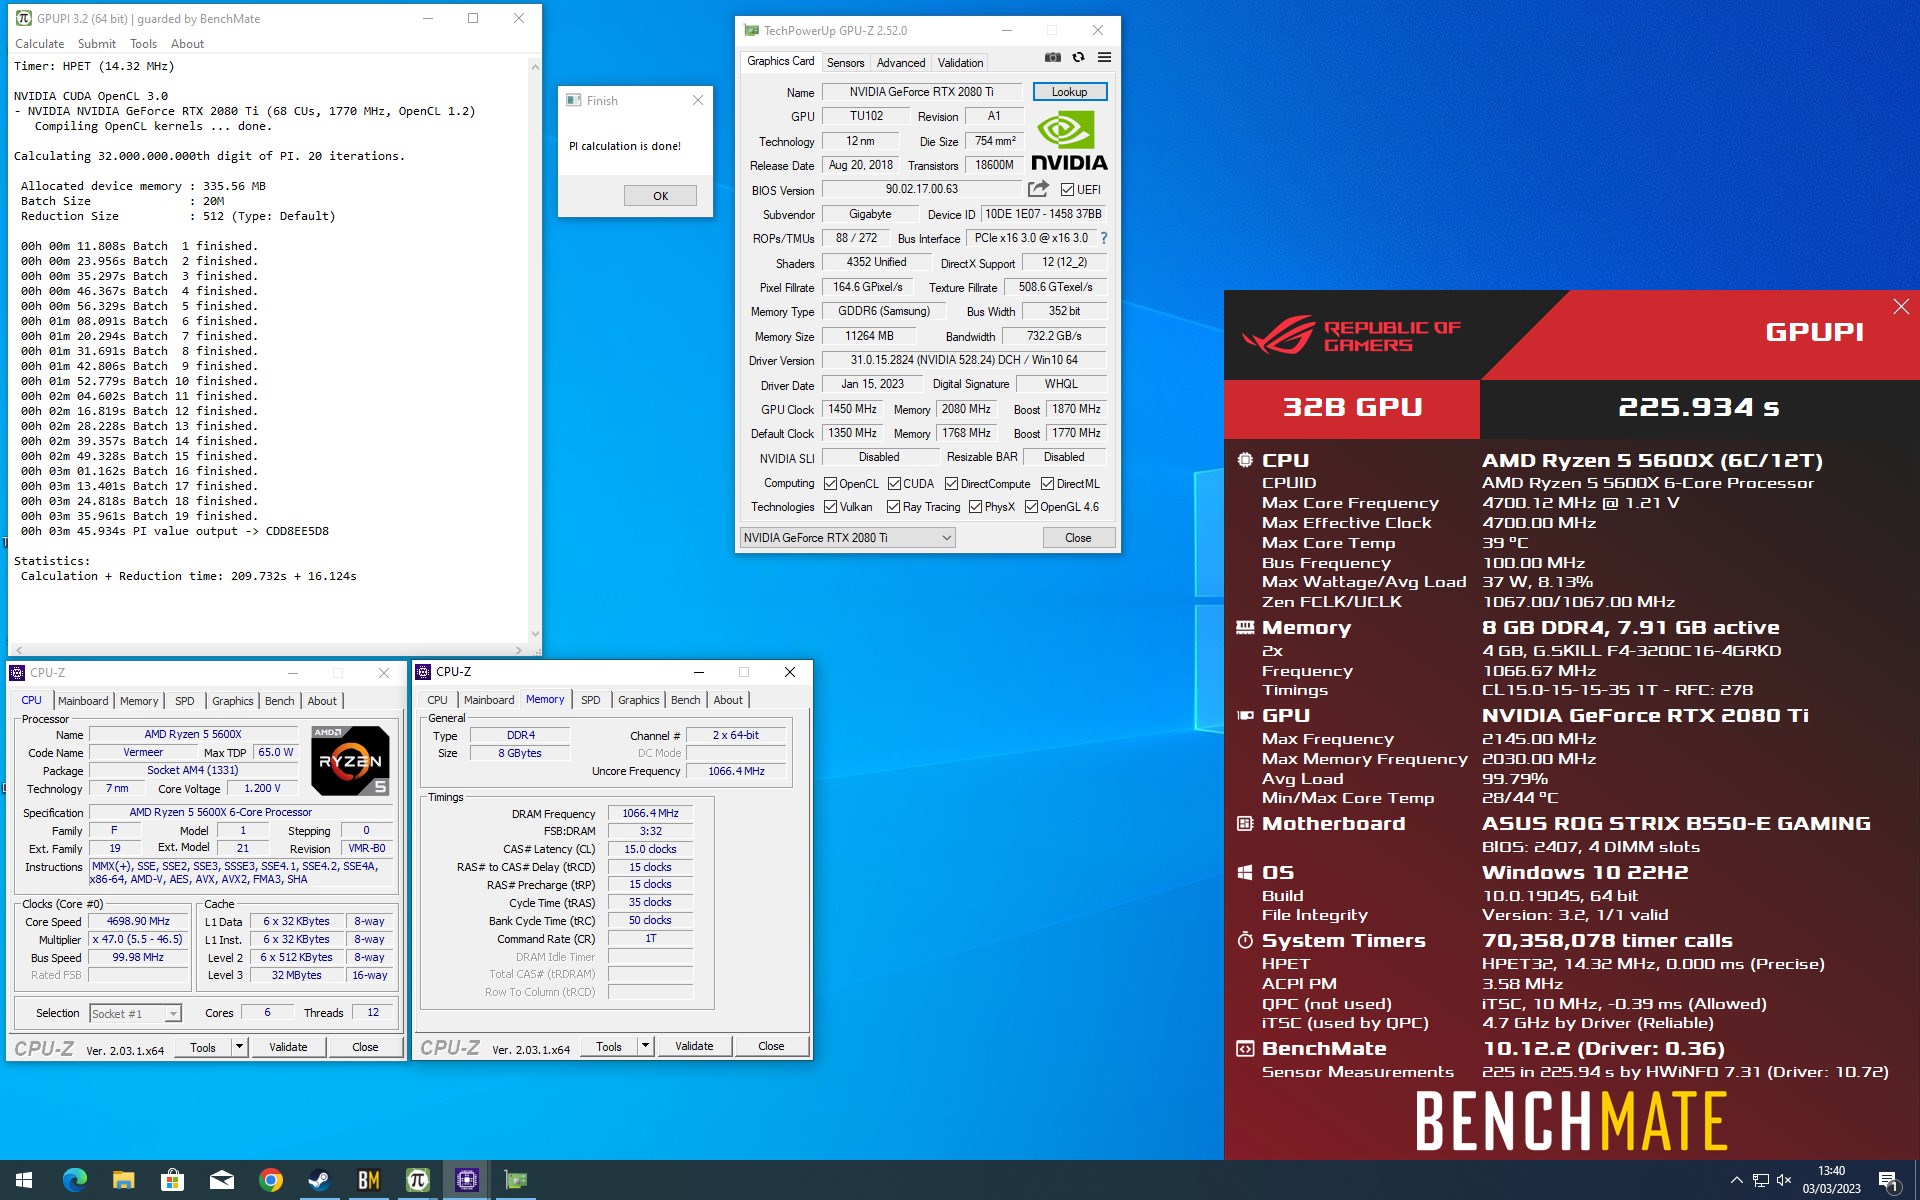
Task: Open Steam from the taskbar
Action: click(x=319, y=1180)
